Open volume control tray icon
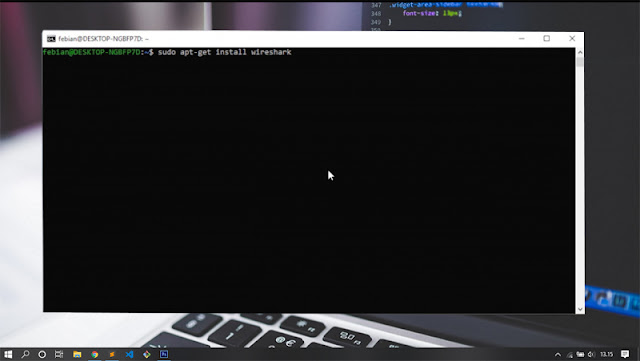Screen dimensions: 640x361 591,354
